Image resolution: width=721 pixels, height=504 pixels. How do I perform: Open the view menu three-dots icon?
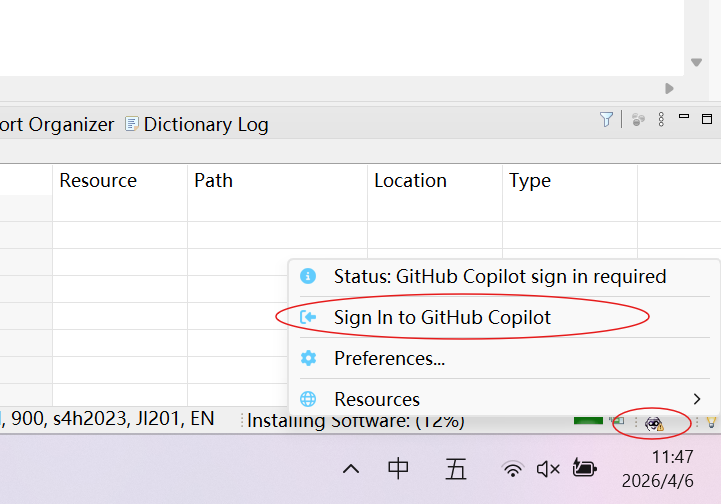pyautogui.click(x=660, y=120)
